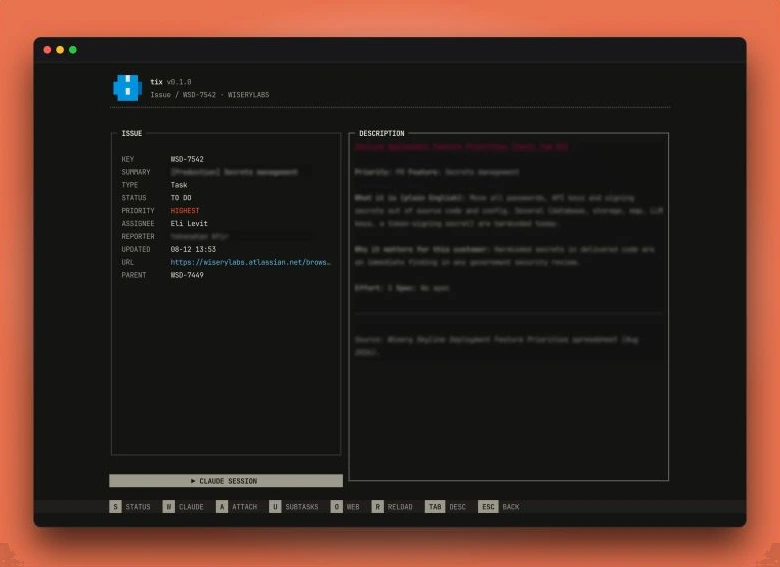The width and height of the screenshot is (780, 567).
Task: Click the A key badge for Attach
Action: point(222,507)
